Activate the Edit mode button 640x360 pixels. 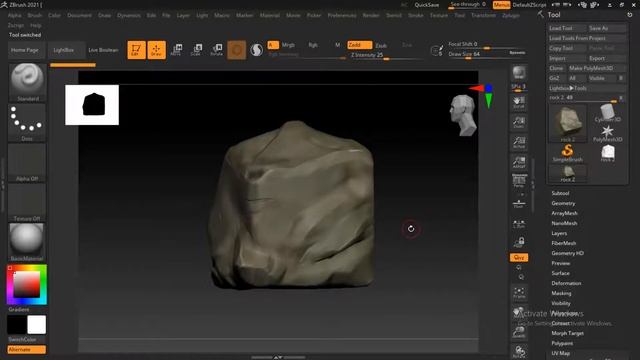136,50
